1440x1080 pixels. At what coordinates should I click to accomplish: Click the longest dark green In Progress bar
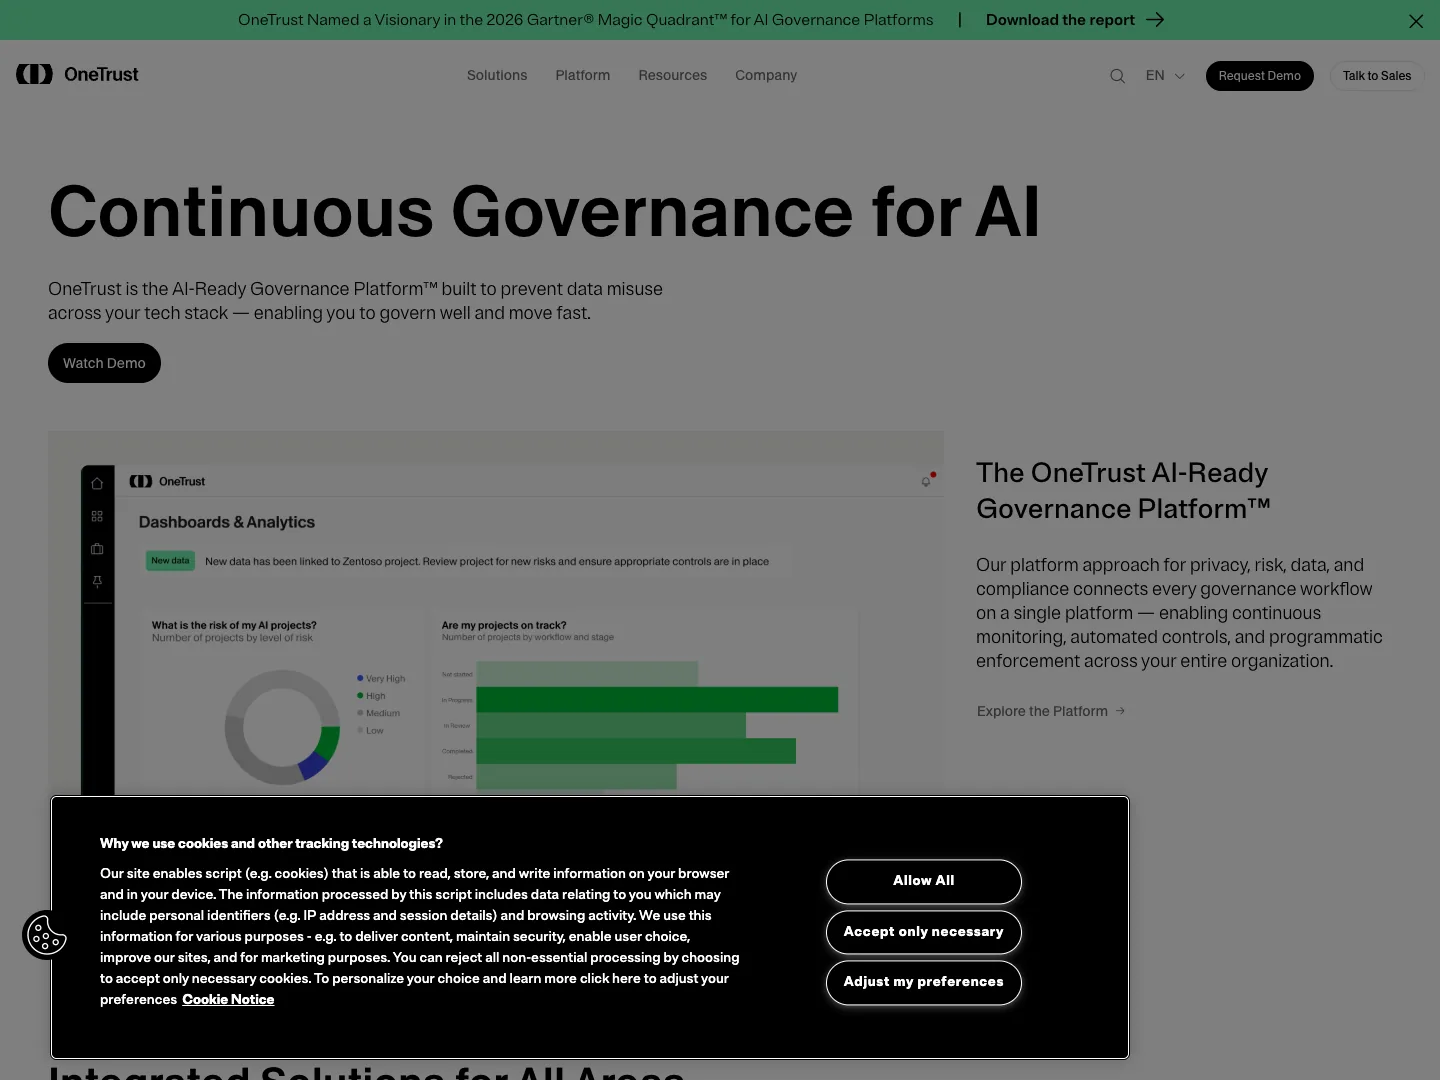pyautogui.click(x=657, y=700)
